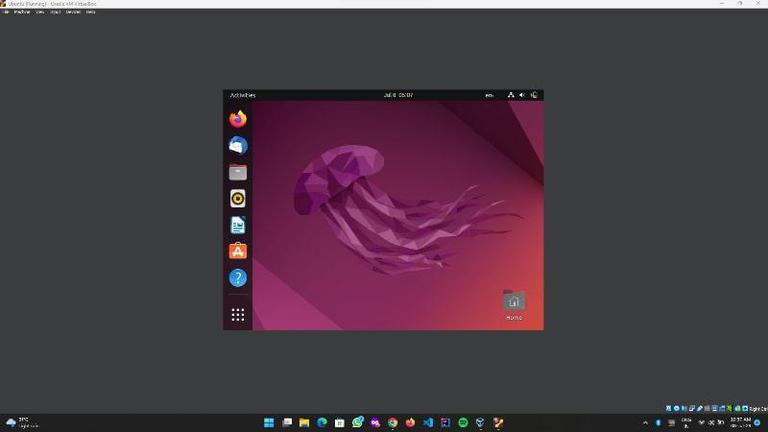Click Activities in the Ubuntu top bar

(x=243, y=95)
